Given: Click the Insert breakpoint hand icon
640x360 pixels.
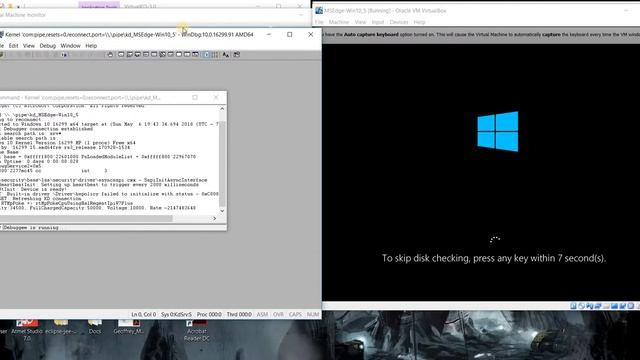Looking at the screenshot, I should coord(110,55).
